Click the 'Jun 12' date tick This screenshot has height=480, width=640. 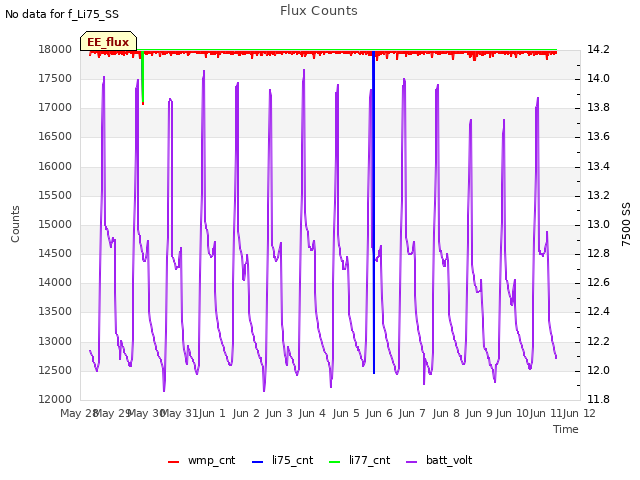click(x=579, y=413)
